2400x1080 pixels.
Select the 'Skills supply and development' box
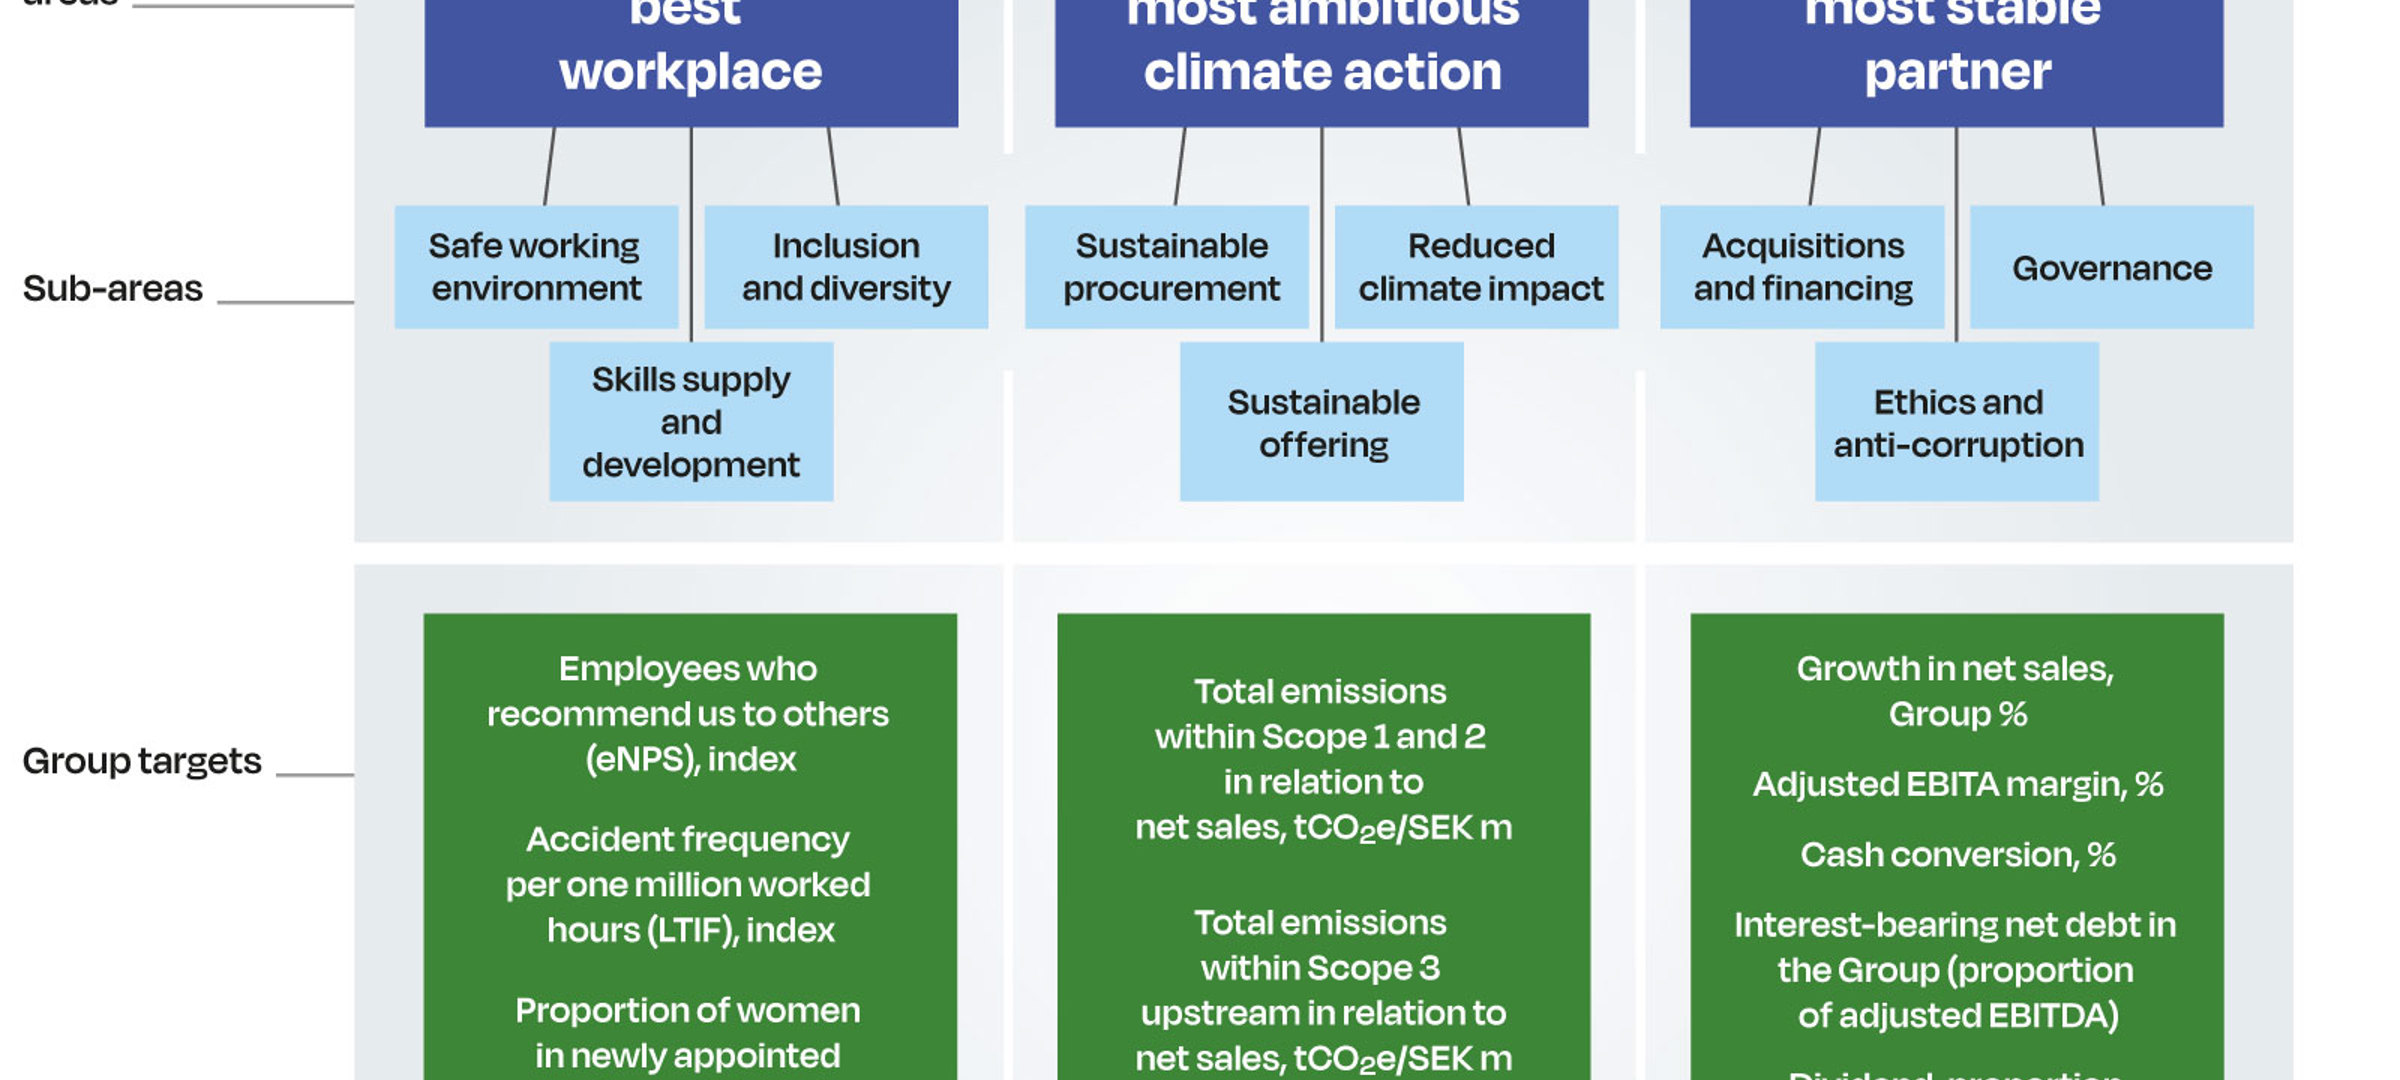[691, 422]
